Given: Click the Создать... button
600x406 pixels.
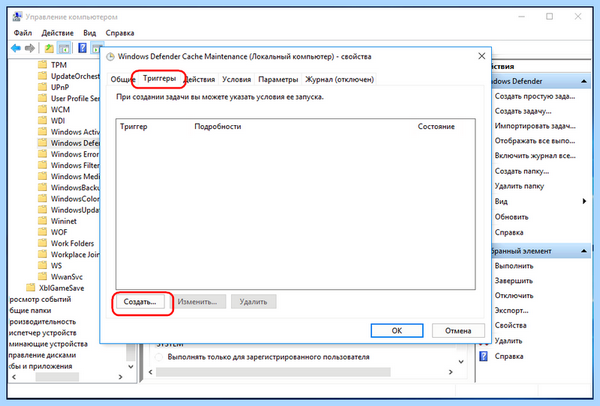Looking at the screenshot, I should (x=140, y=302).
